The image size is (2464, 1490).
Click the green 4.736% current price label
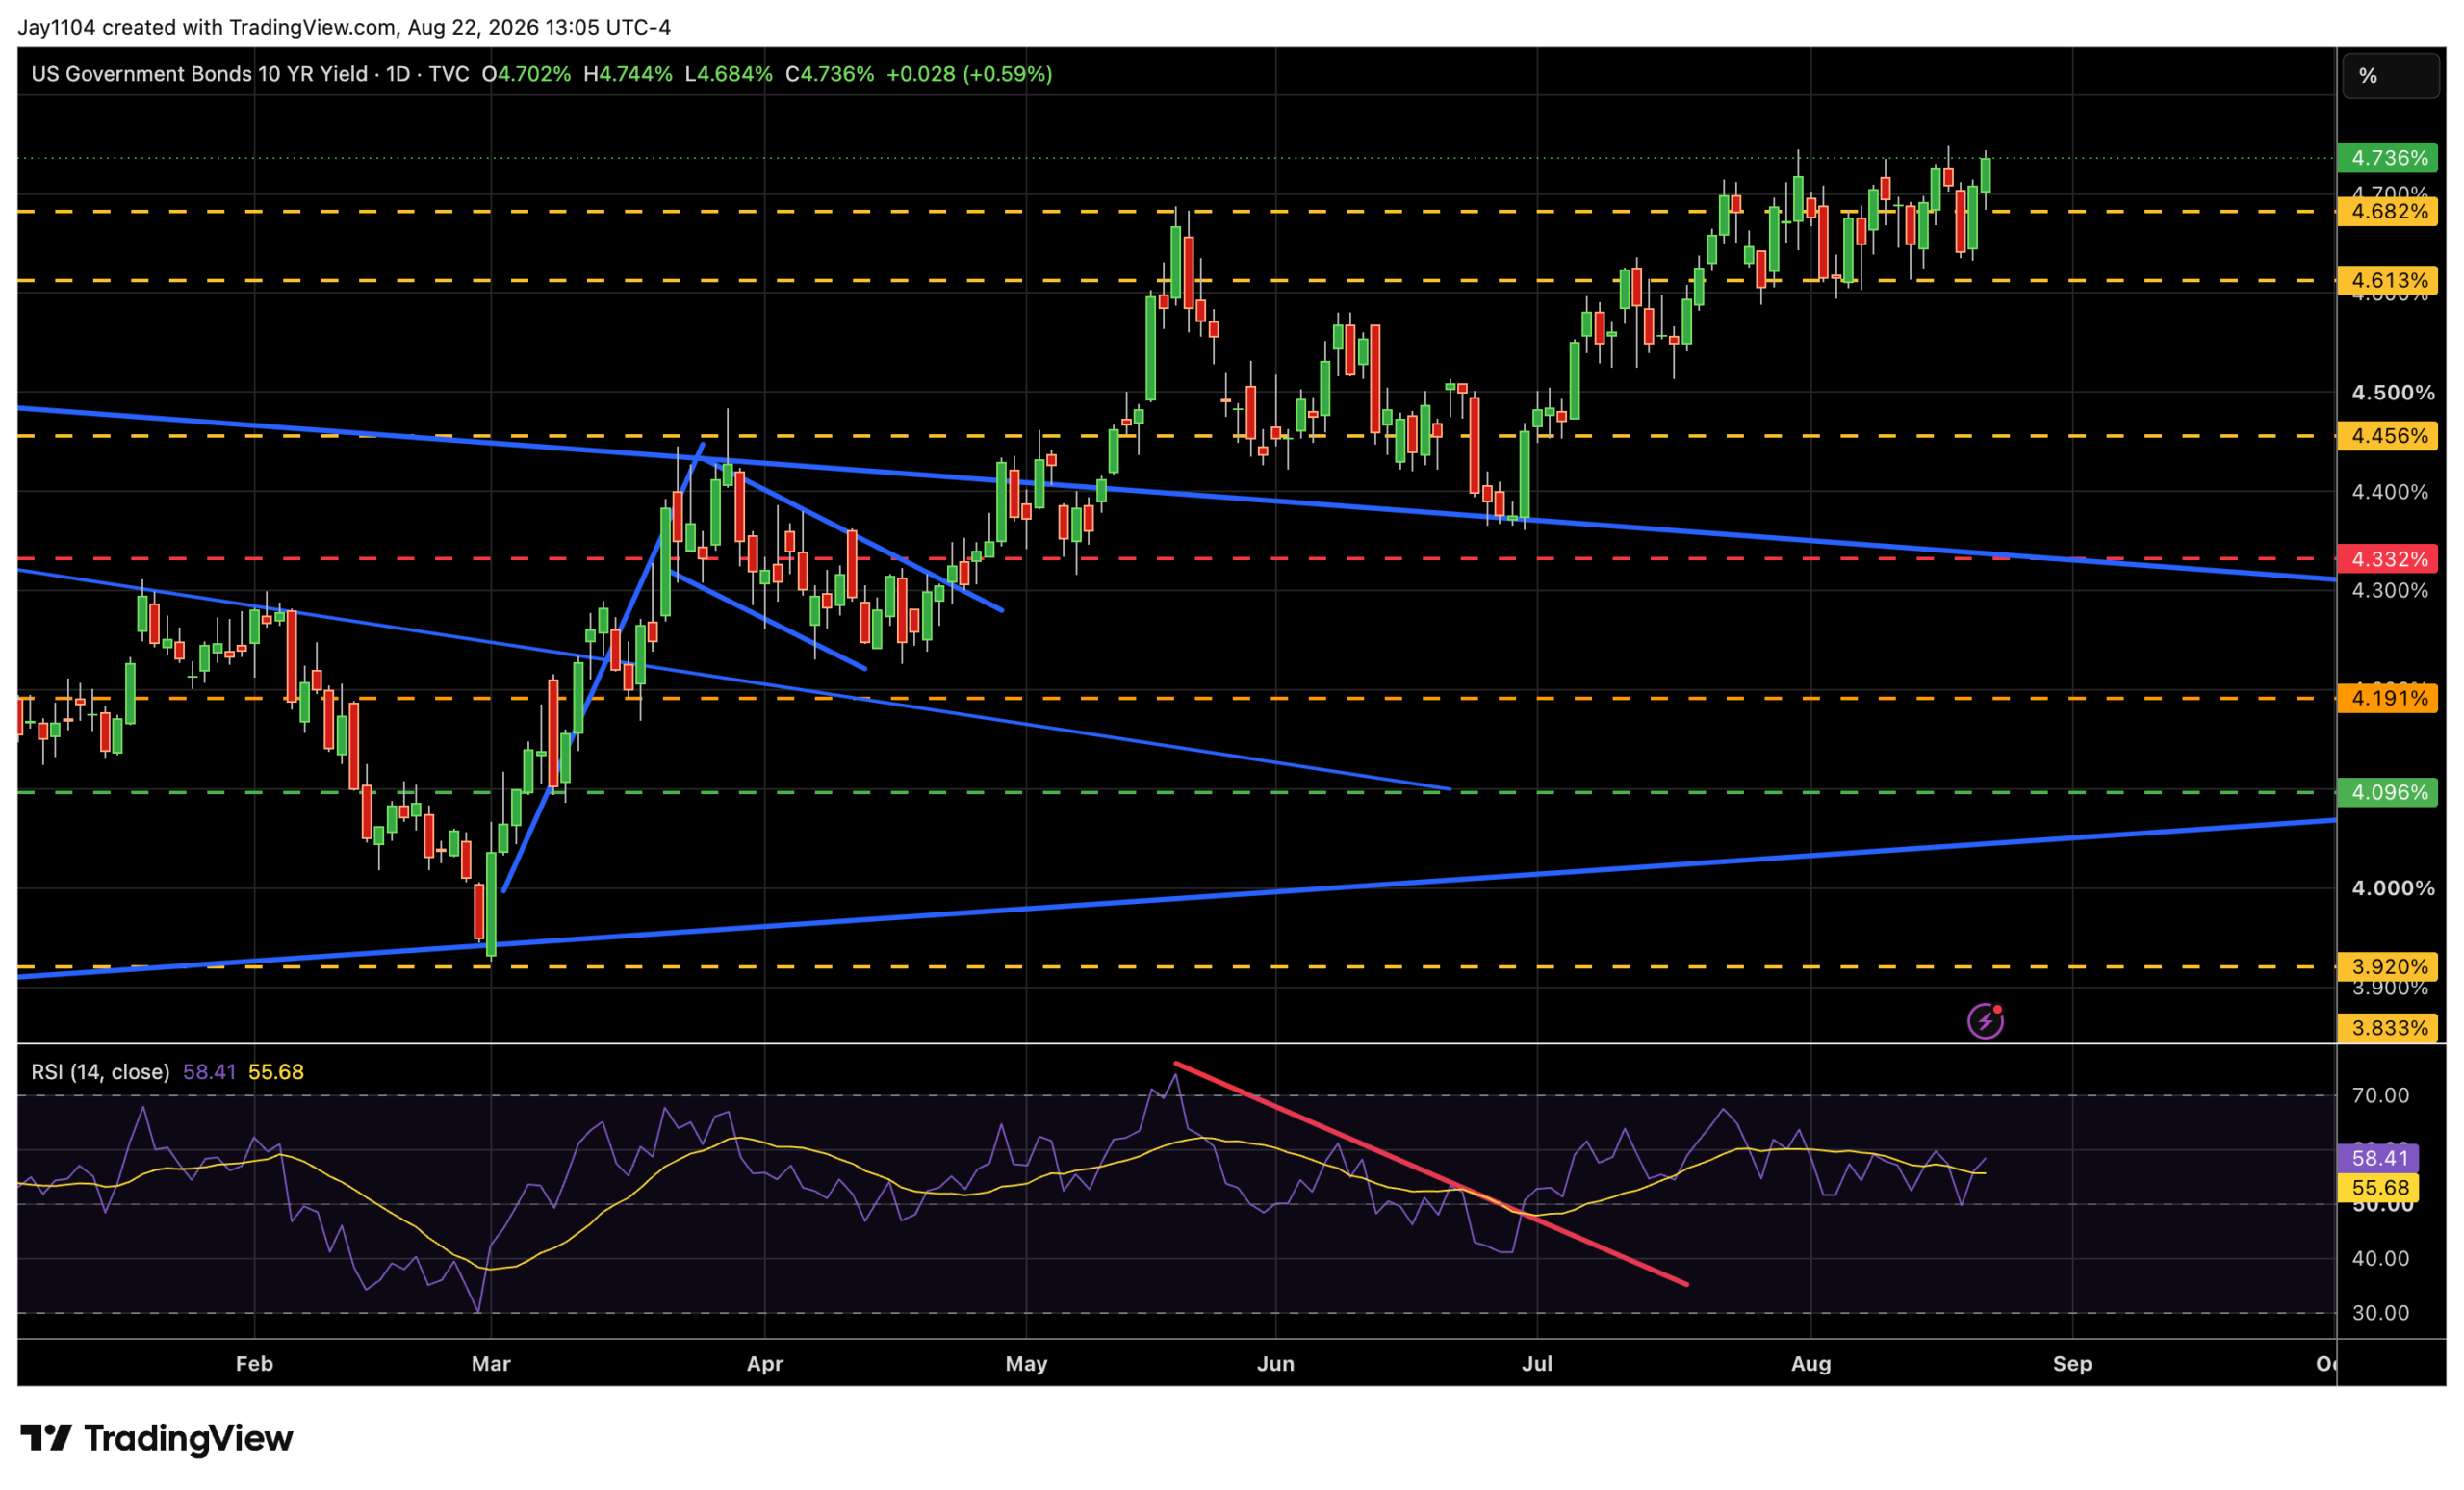(x=2387, y=158)
